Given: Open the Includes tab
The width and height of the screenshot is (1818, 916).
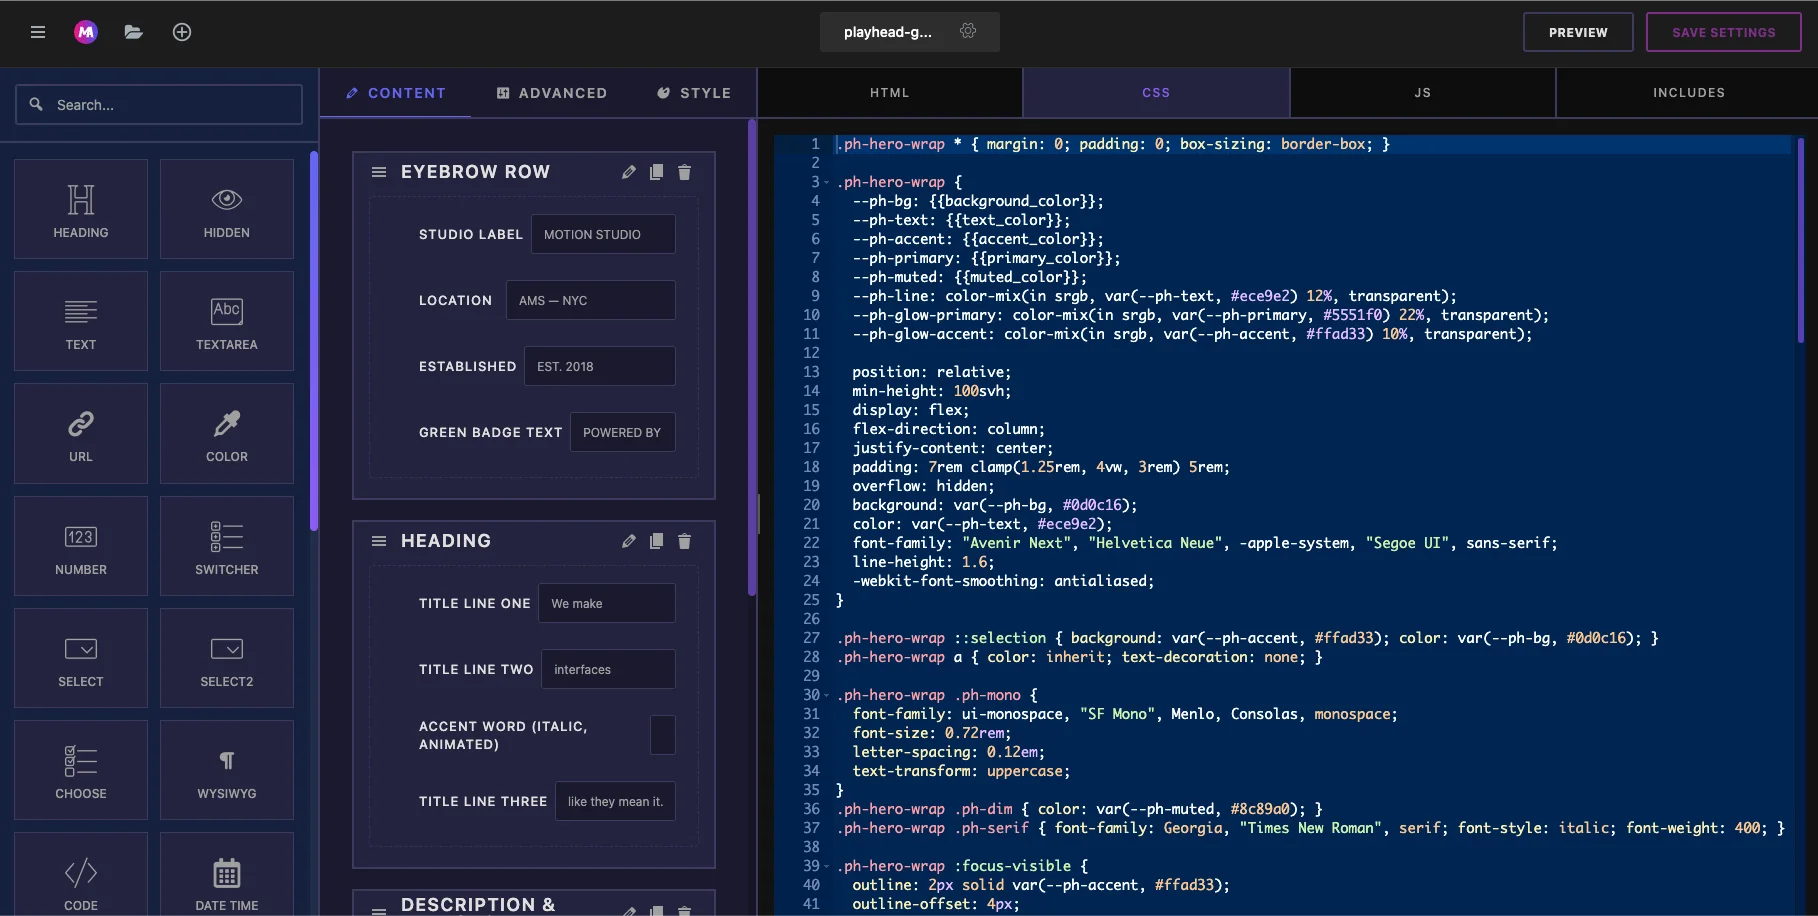Looking at the screenshot, I should [1688, 93].
